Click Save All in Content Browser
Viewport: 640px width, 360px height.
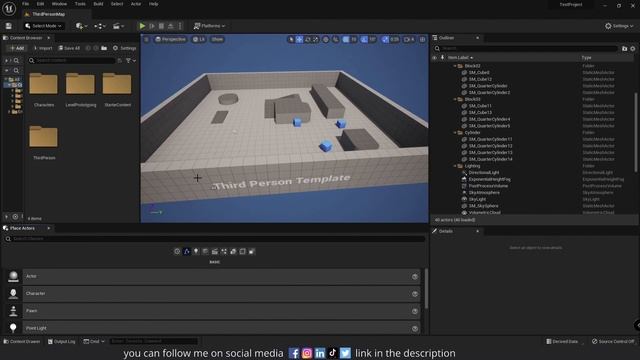[69, 48]
